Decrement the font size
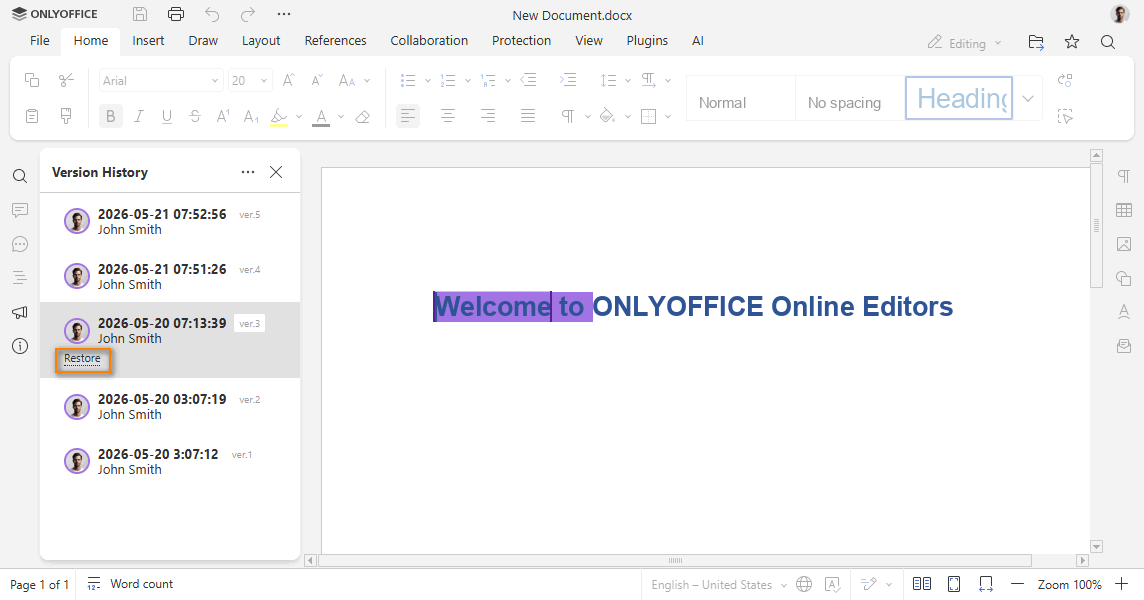Screen dimensions: 1144x600 point(317,80)
